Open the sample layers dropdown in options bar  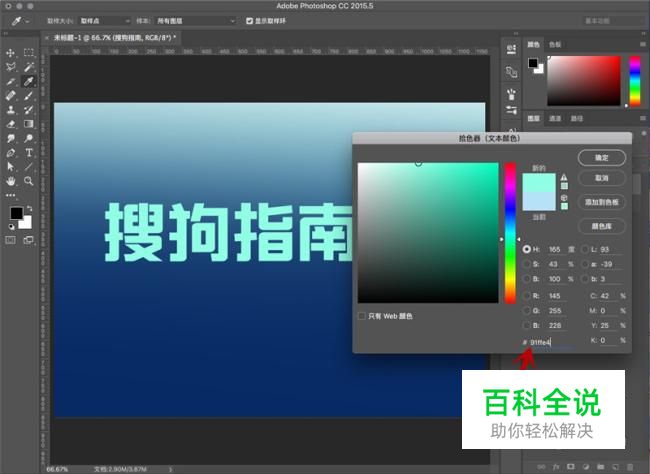click(195, 21)
